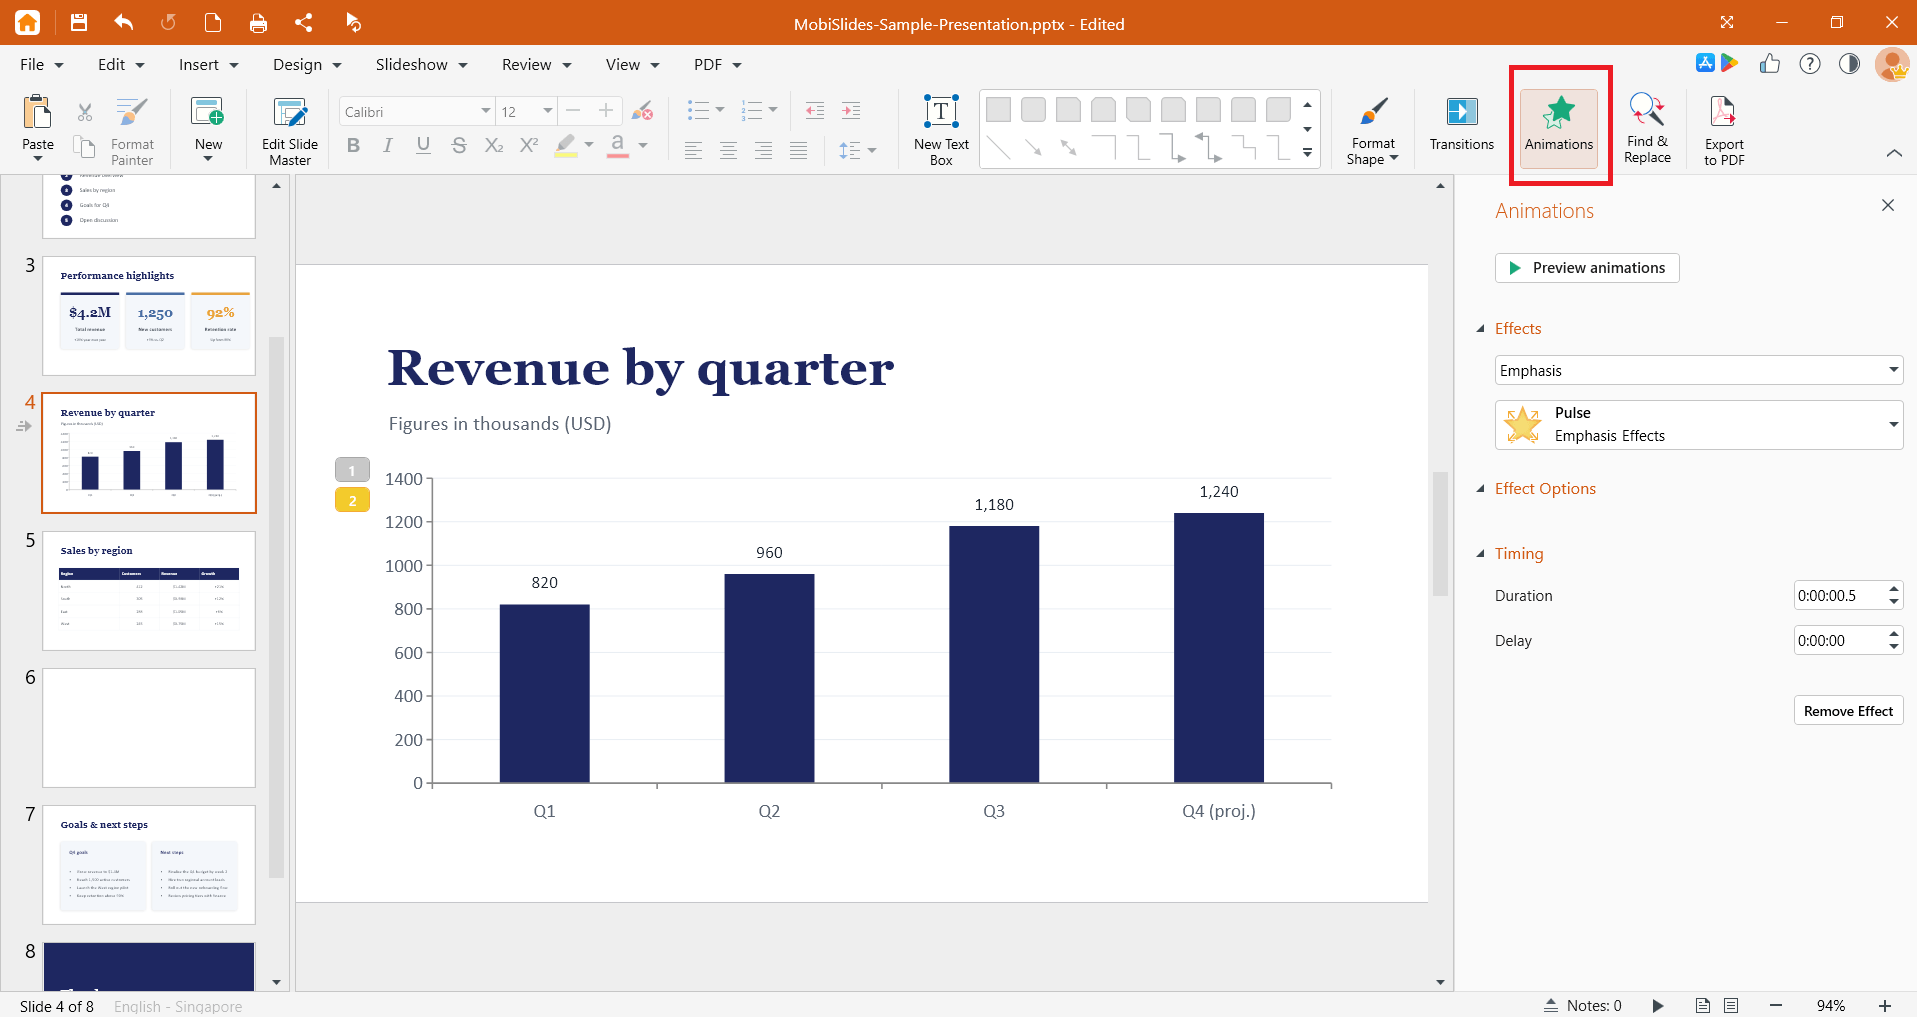1917x1017 pixels.
Task: Toggle Underline formatting
Action: [423, 146]
